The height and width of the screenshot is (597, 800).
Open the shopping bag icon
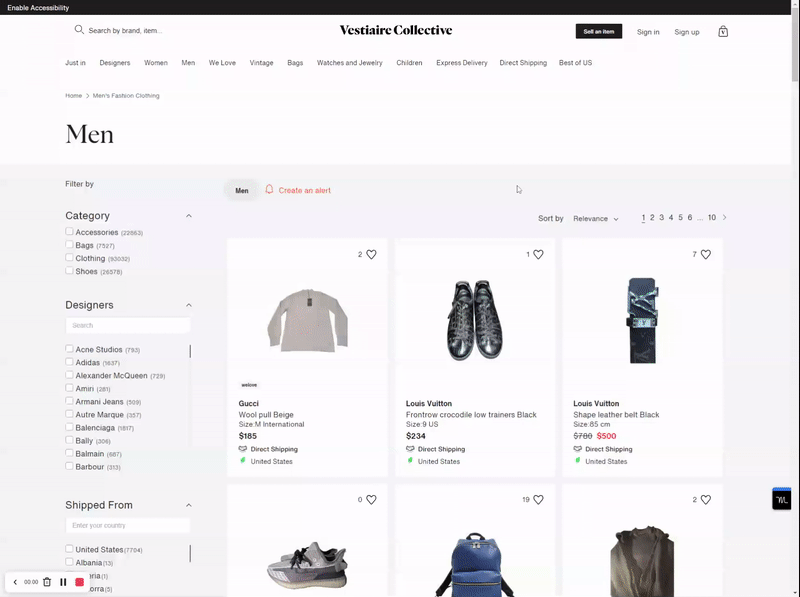tap(723, 32)
